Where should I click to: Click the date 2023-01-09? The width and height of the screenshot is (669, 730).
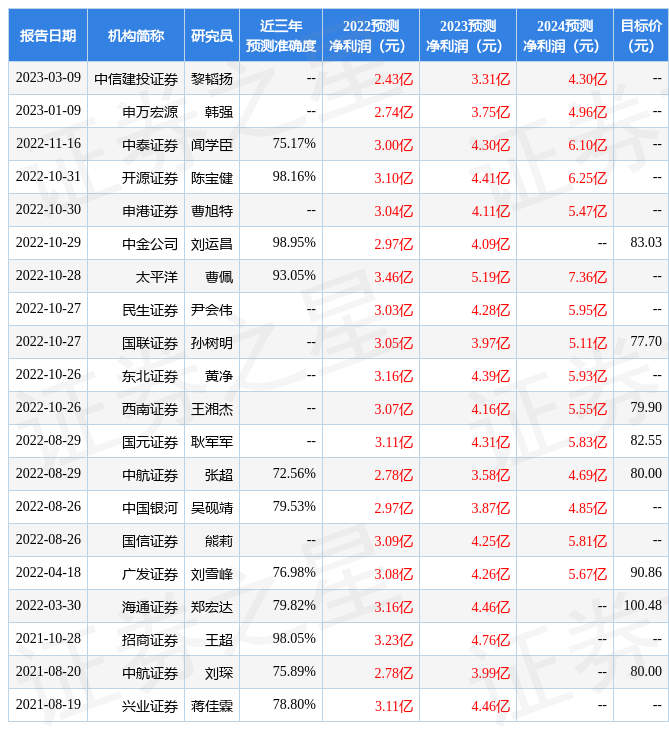(48, 111)
